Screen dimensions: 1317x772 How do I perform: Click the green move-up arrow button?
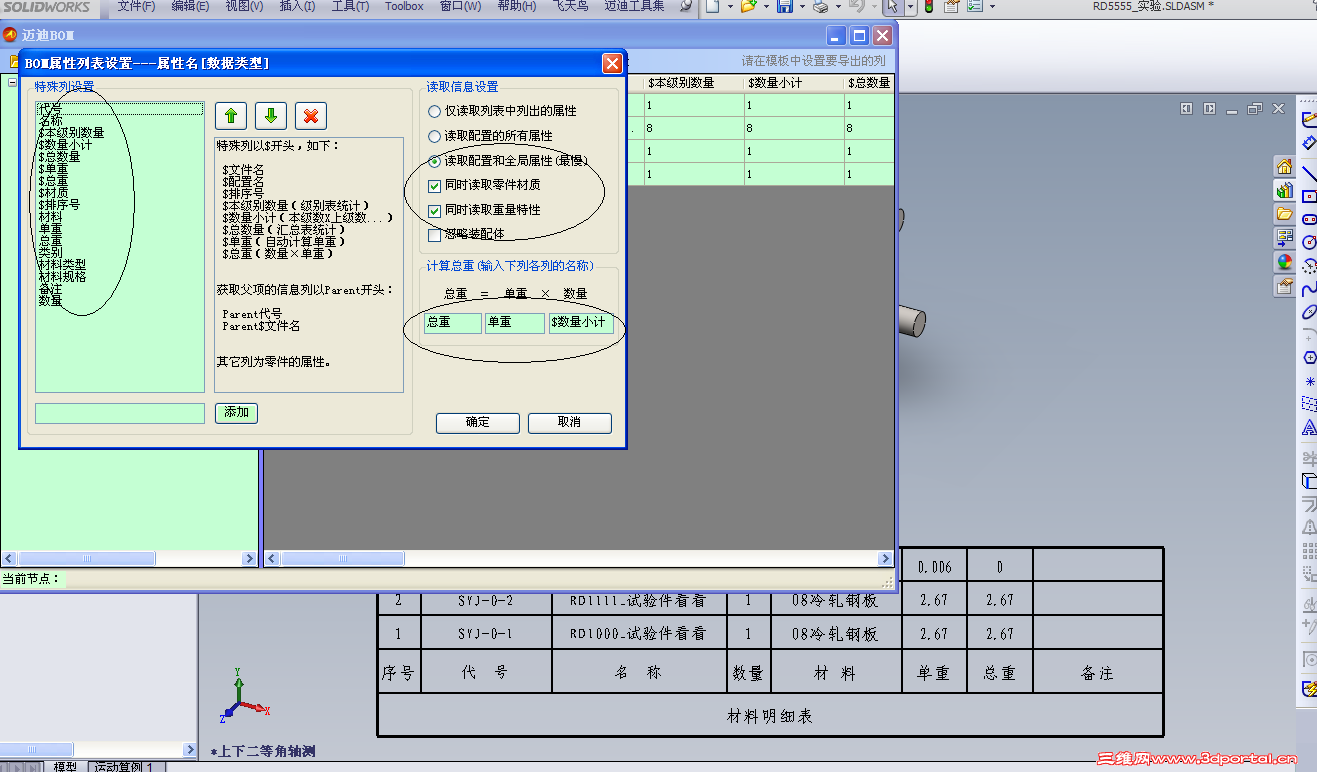(x=230, y=115)
